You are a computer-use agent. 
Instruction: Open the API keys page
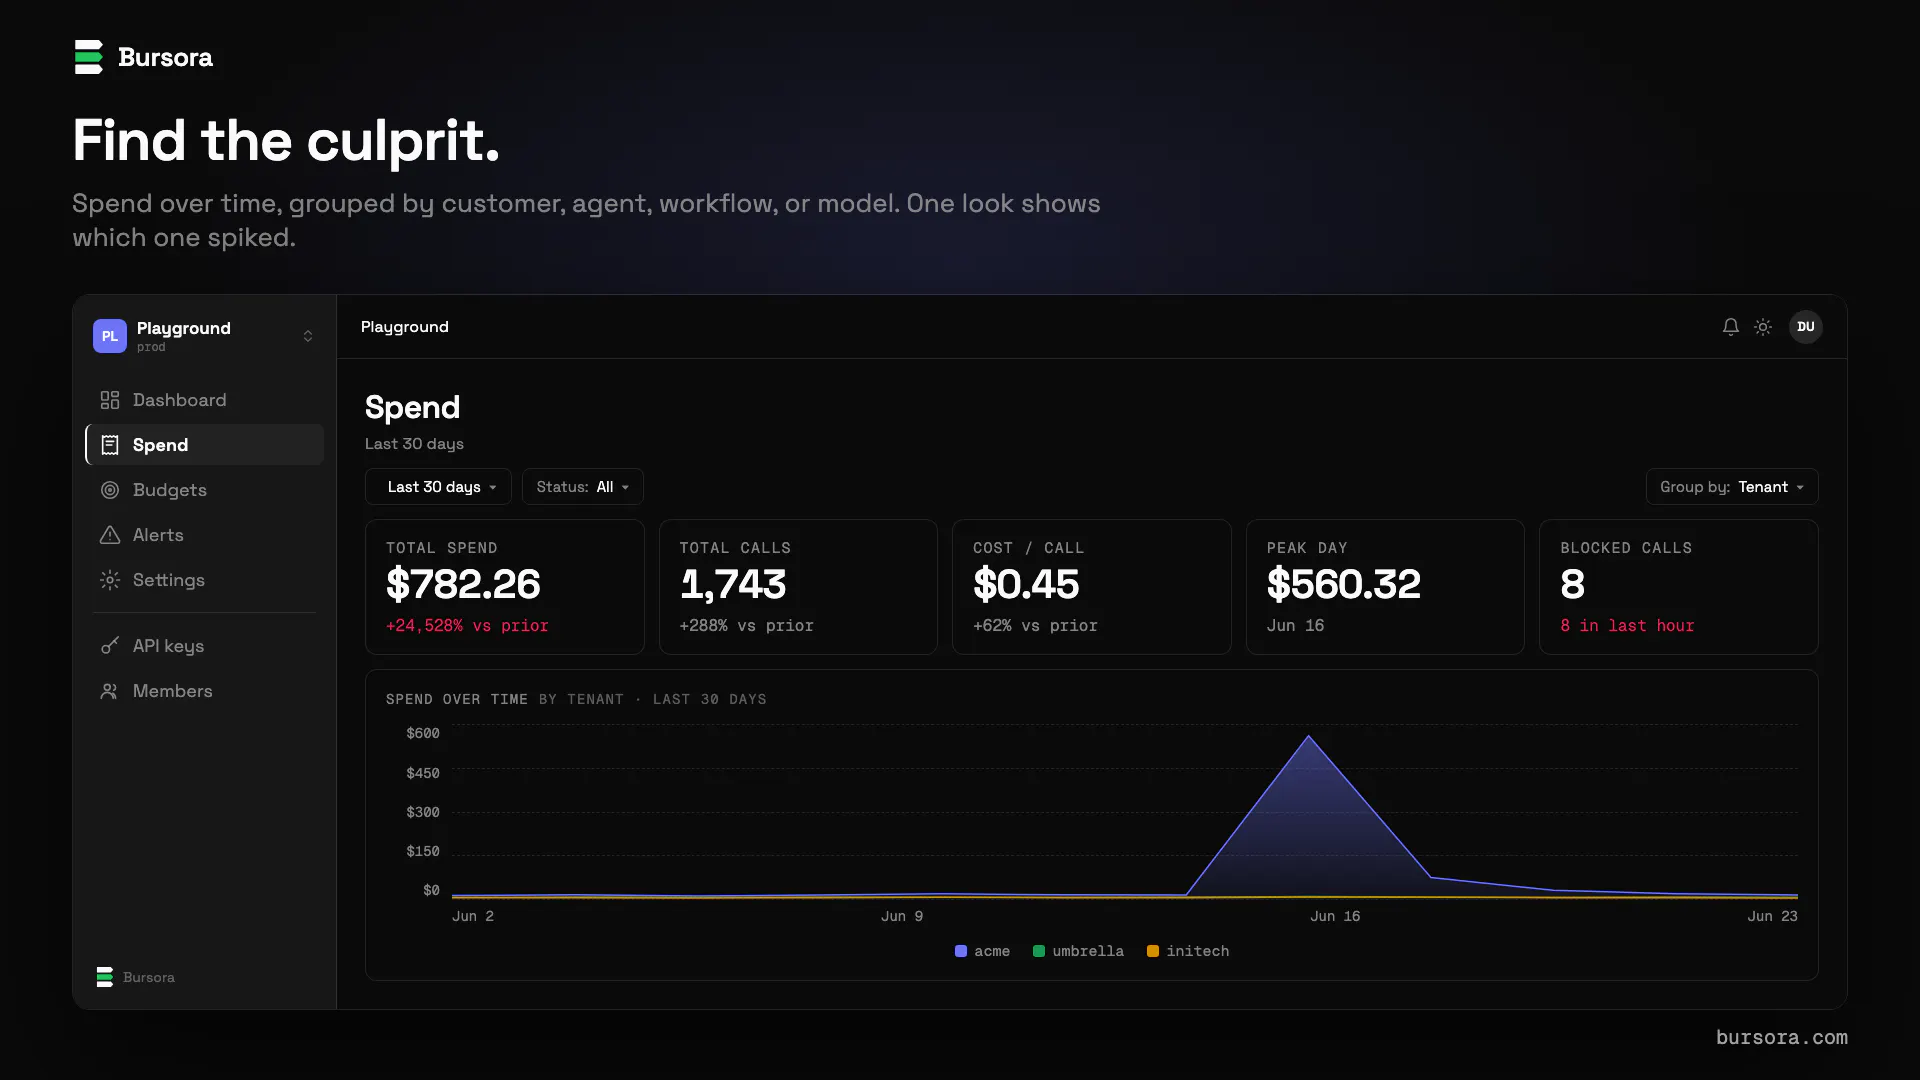click(x=204, y=646)
